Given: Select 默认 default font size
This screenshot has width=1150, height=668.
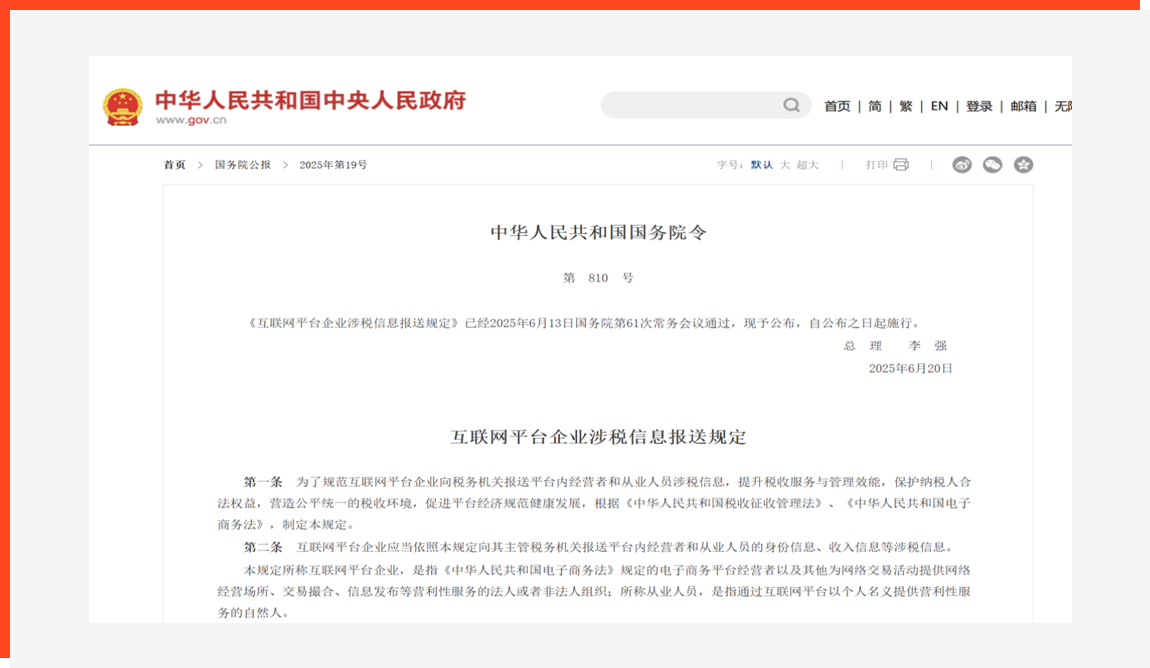Looking at the screenshot, I should coord(762,165).
